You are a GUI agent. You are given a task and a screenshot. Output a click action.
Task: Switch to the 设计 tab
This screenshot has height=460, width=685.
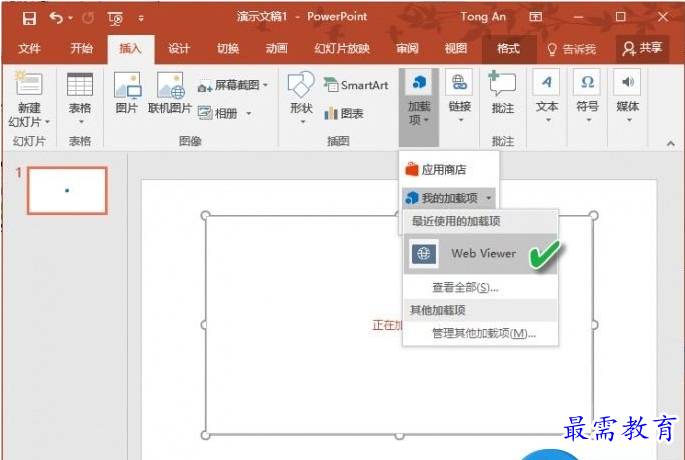tap(179, 48)
